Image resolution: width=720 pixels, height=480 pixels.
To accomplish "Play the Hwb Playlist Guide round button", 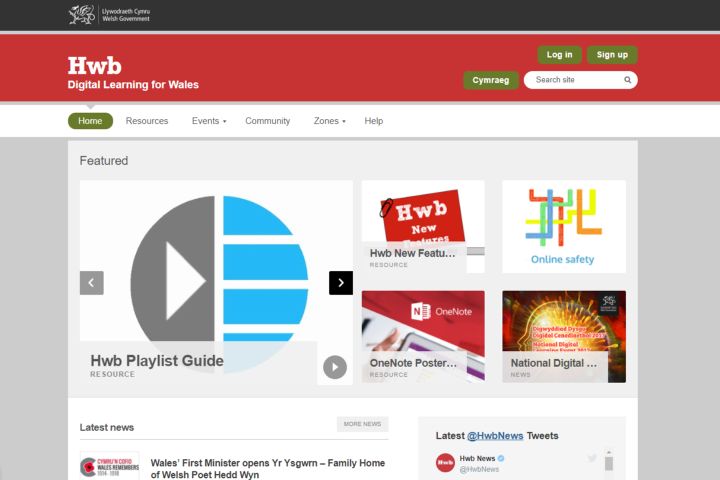I will coord(335,367).
